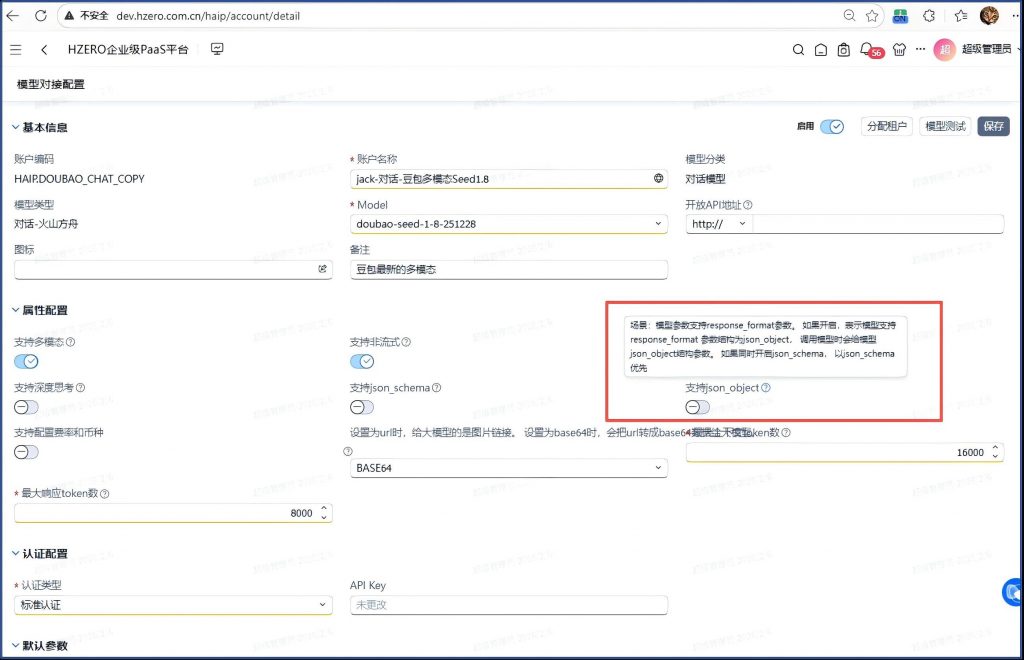This screenshot has width=1024, height=660.
Task: Click the globe icon in 账户名称 field
Action: pos(658,179)
